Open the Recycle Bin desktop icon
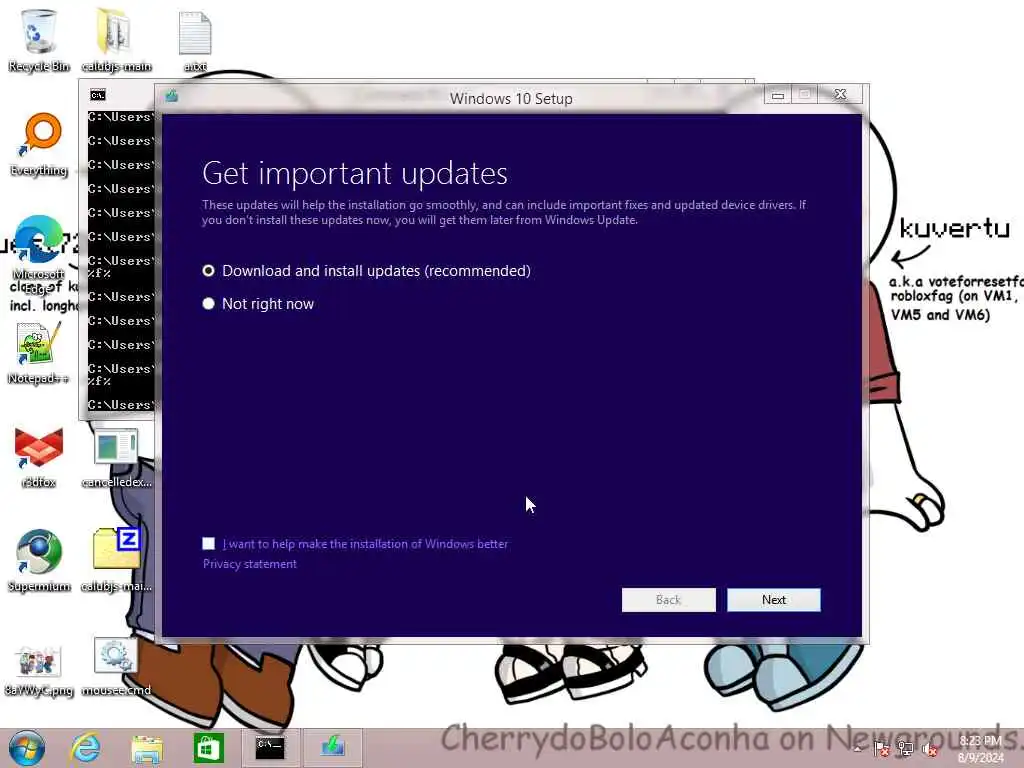1024x768 pixels. (x=39, y=40)
